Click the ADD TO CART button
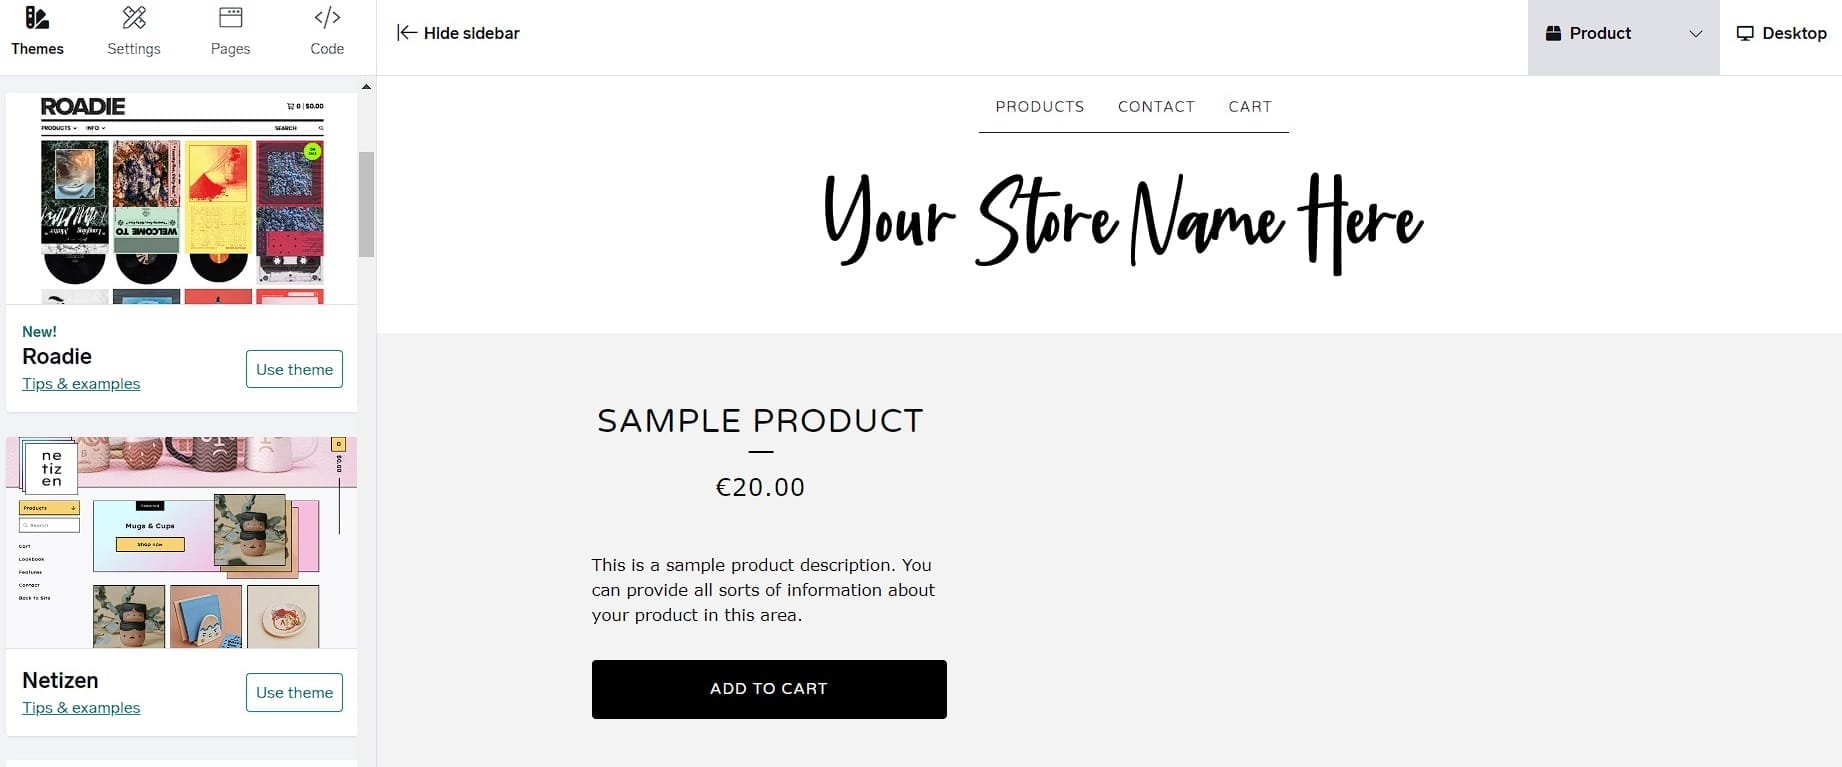 click(x=768, y=688)
